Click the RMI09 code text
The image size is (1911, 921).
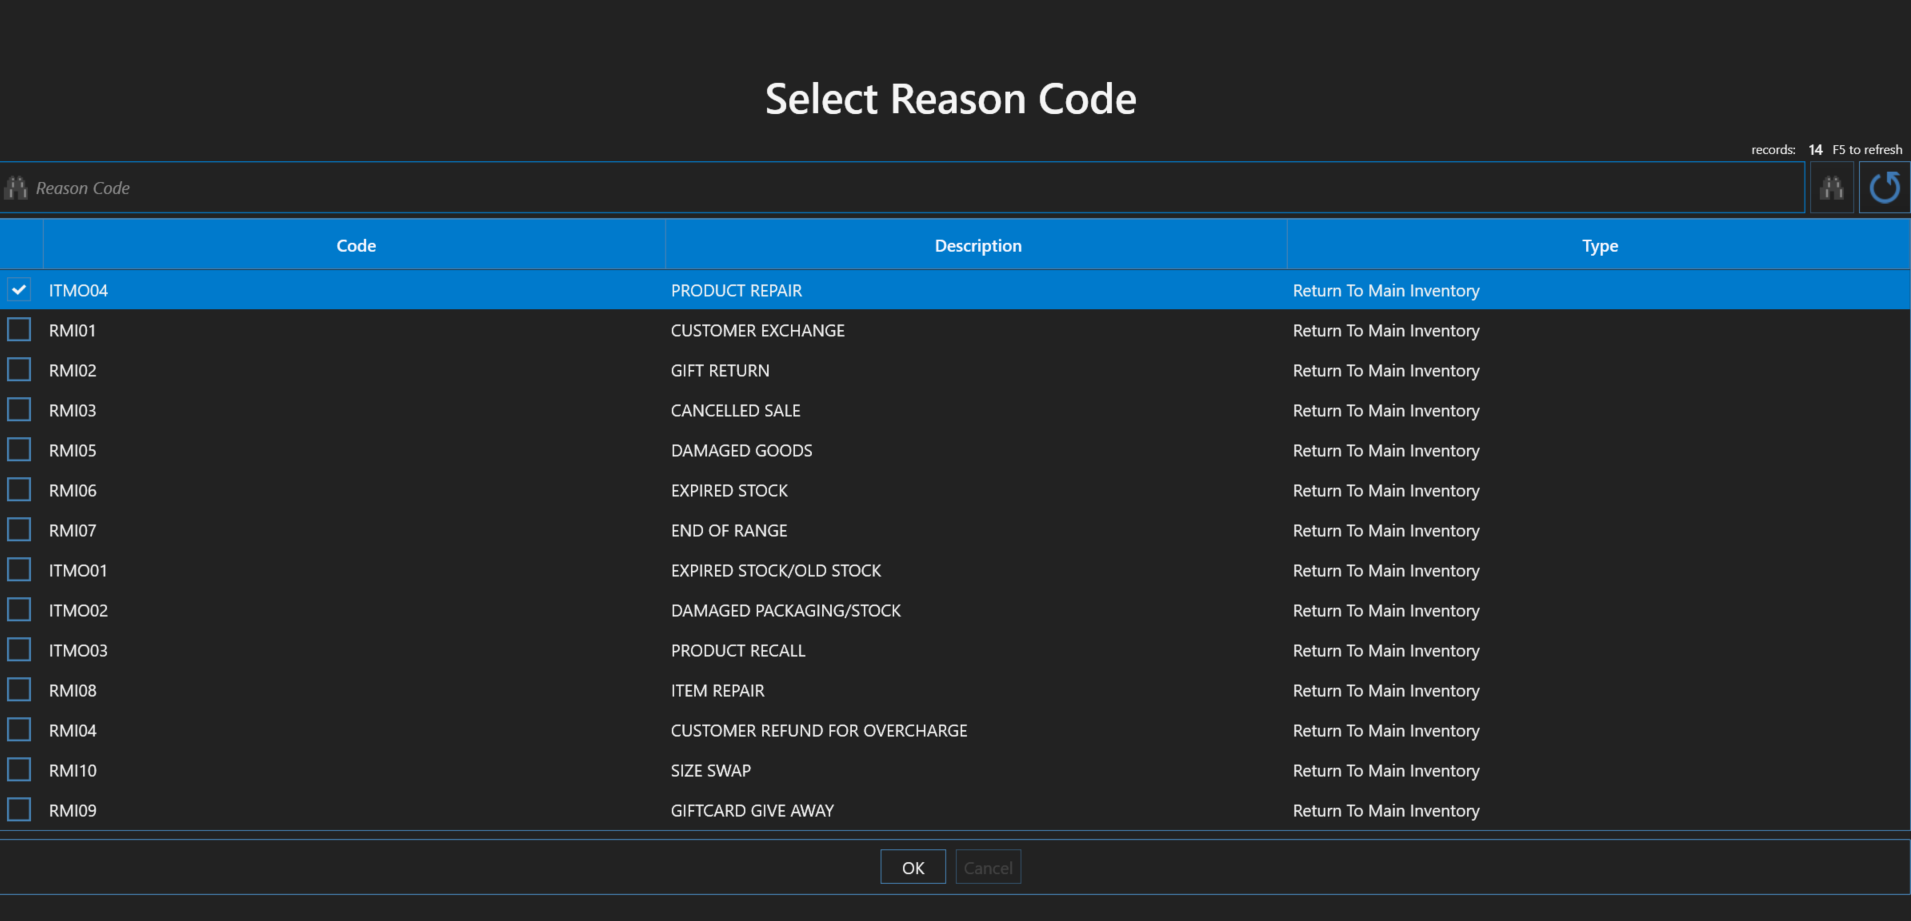73,810
